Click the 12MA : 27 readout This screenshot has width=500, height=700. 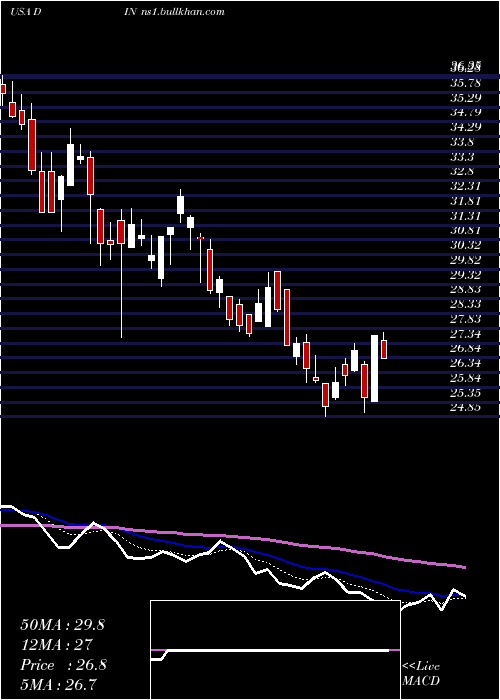[x=56, y=645]
